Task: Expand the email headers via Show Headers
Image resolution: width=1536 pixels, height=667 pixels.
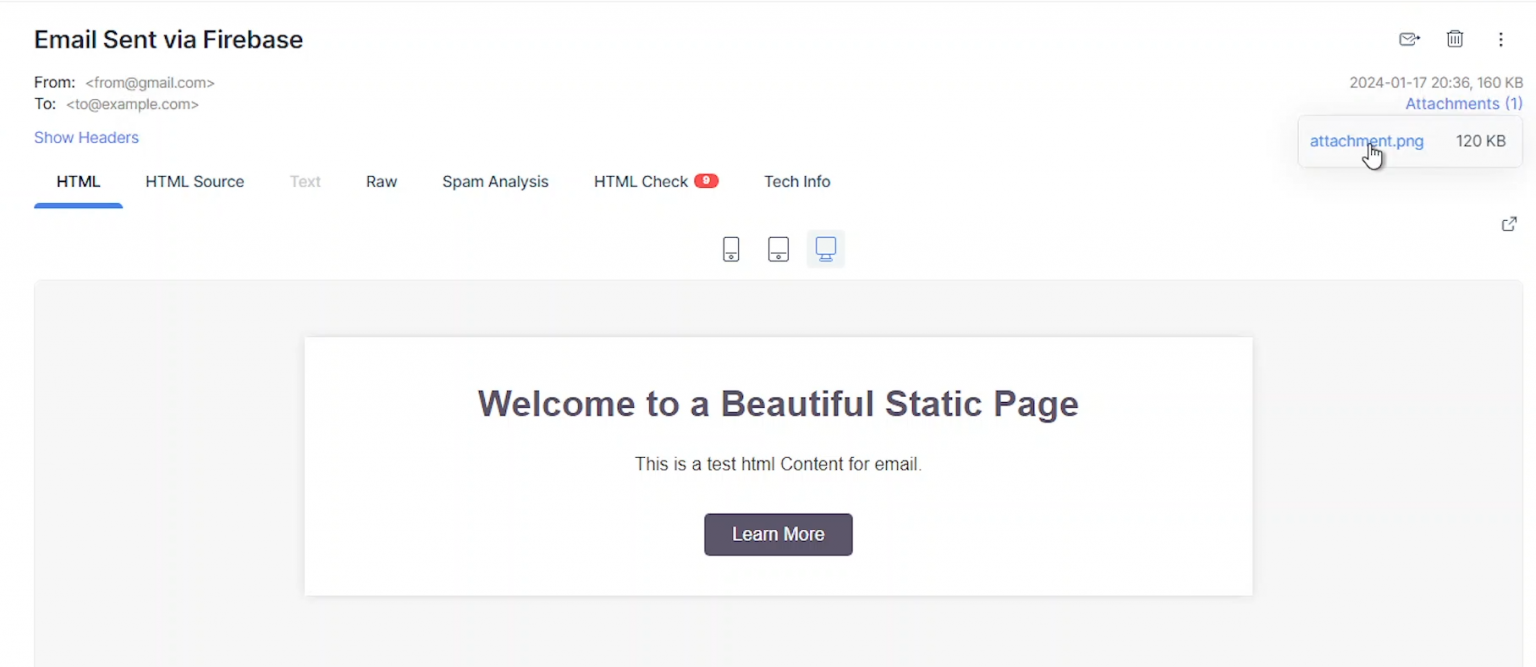Action: tap(86, 137)
